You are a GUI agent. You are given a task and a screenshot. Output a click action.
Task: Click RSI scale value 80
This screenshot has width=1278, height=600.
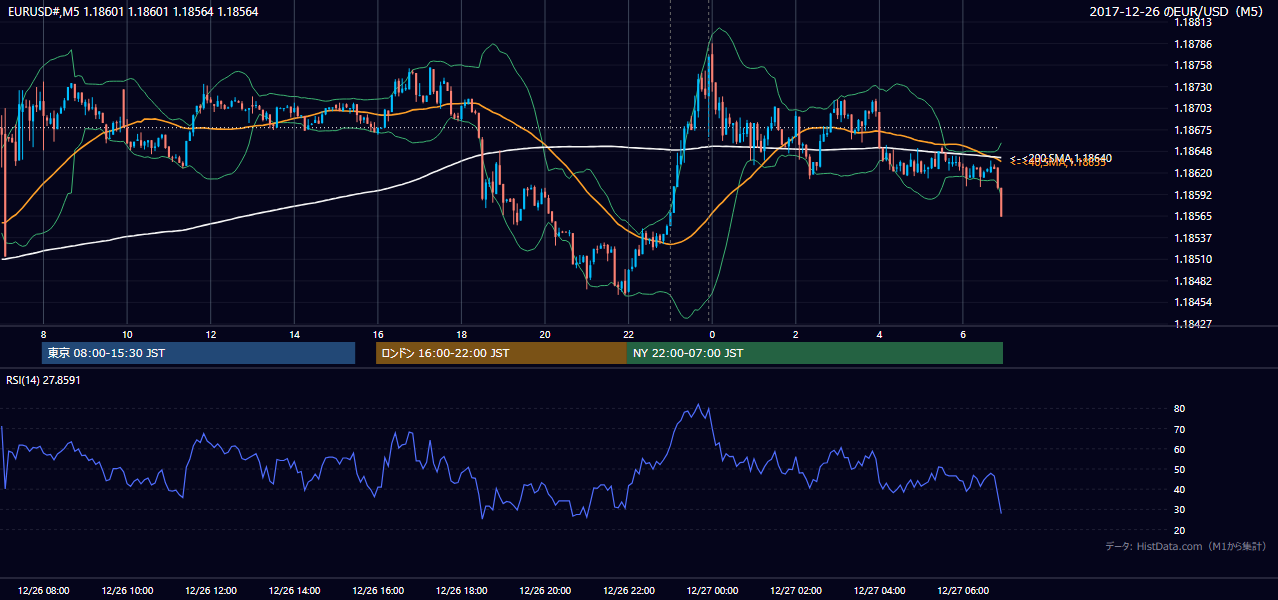1179,409
